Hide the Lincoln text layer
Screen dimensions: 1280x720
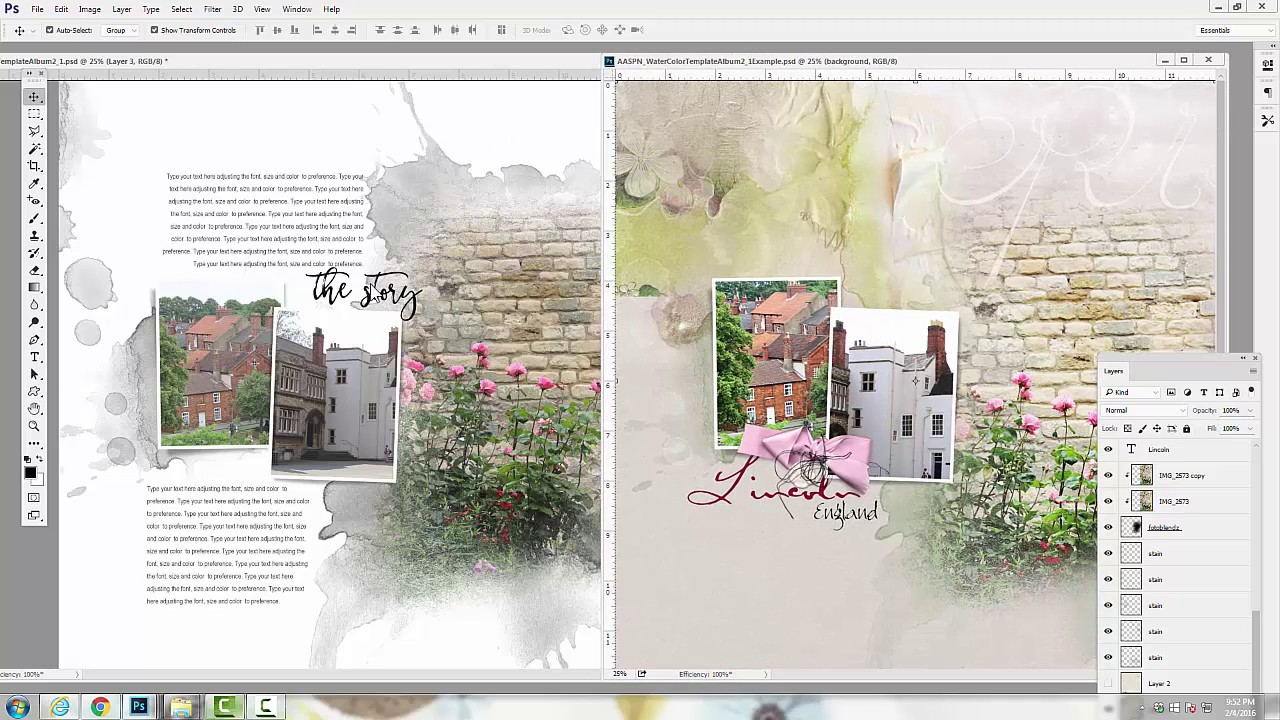pyautogui.click(x=1108, y=449)
